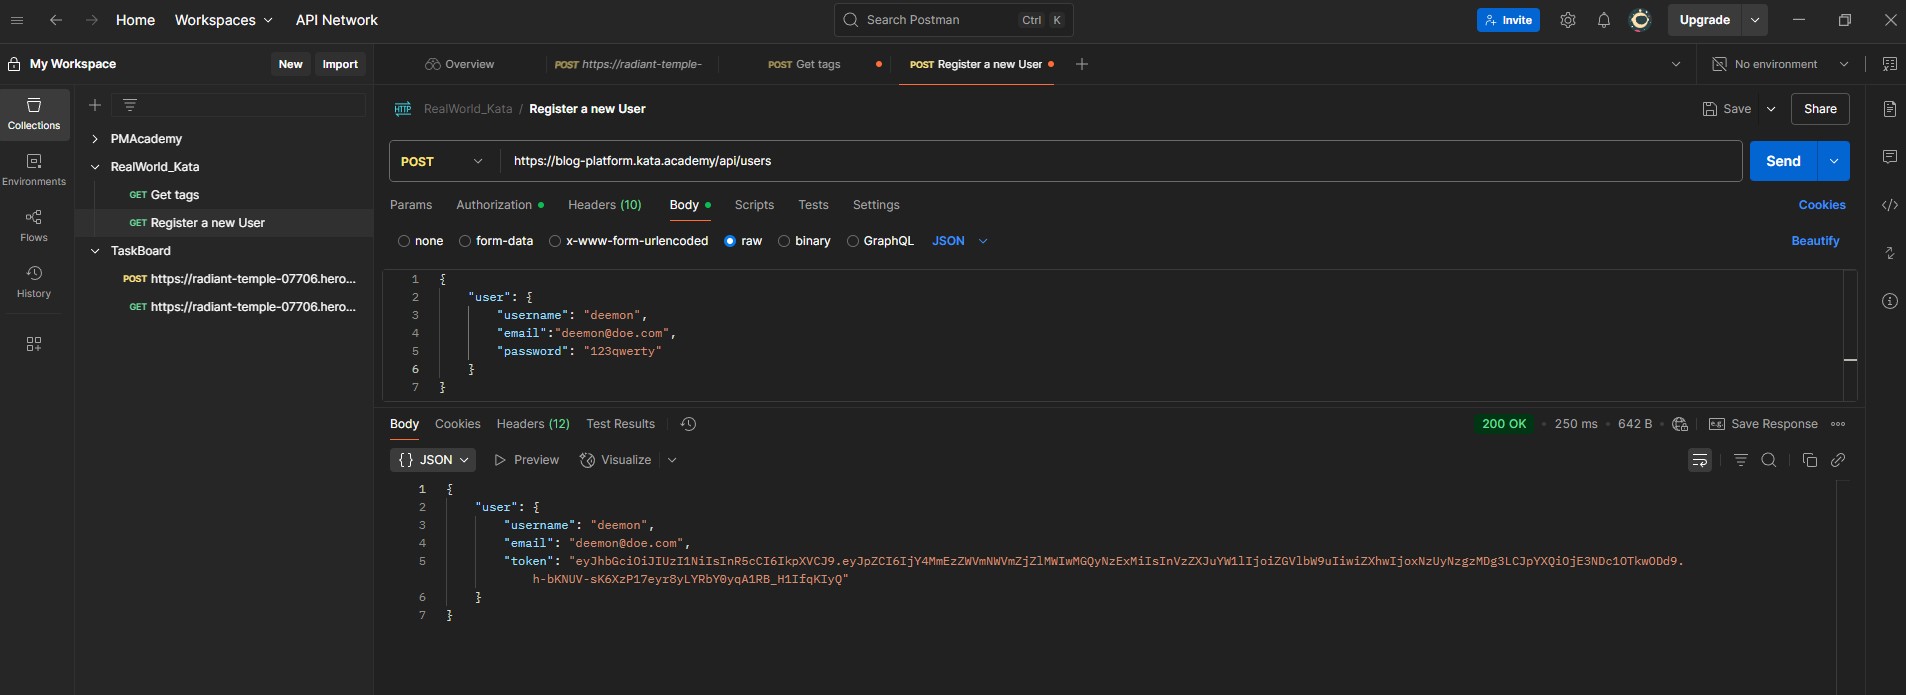Open the notifications bell

point(1604,20)
